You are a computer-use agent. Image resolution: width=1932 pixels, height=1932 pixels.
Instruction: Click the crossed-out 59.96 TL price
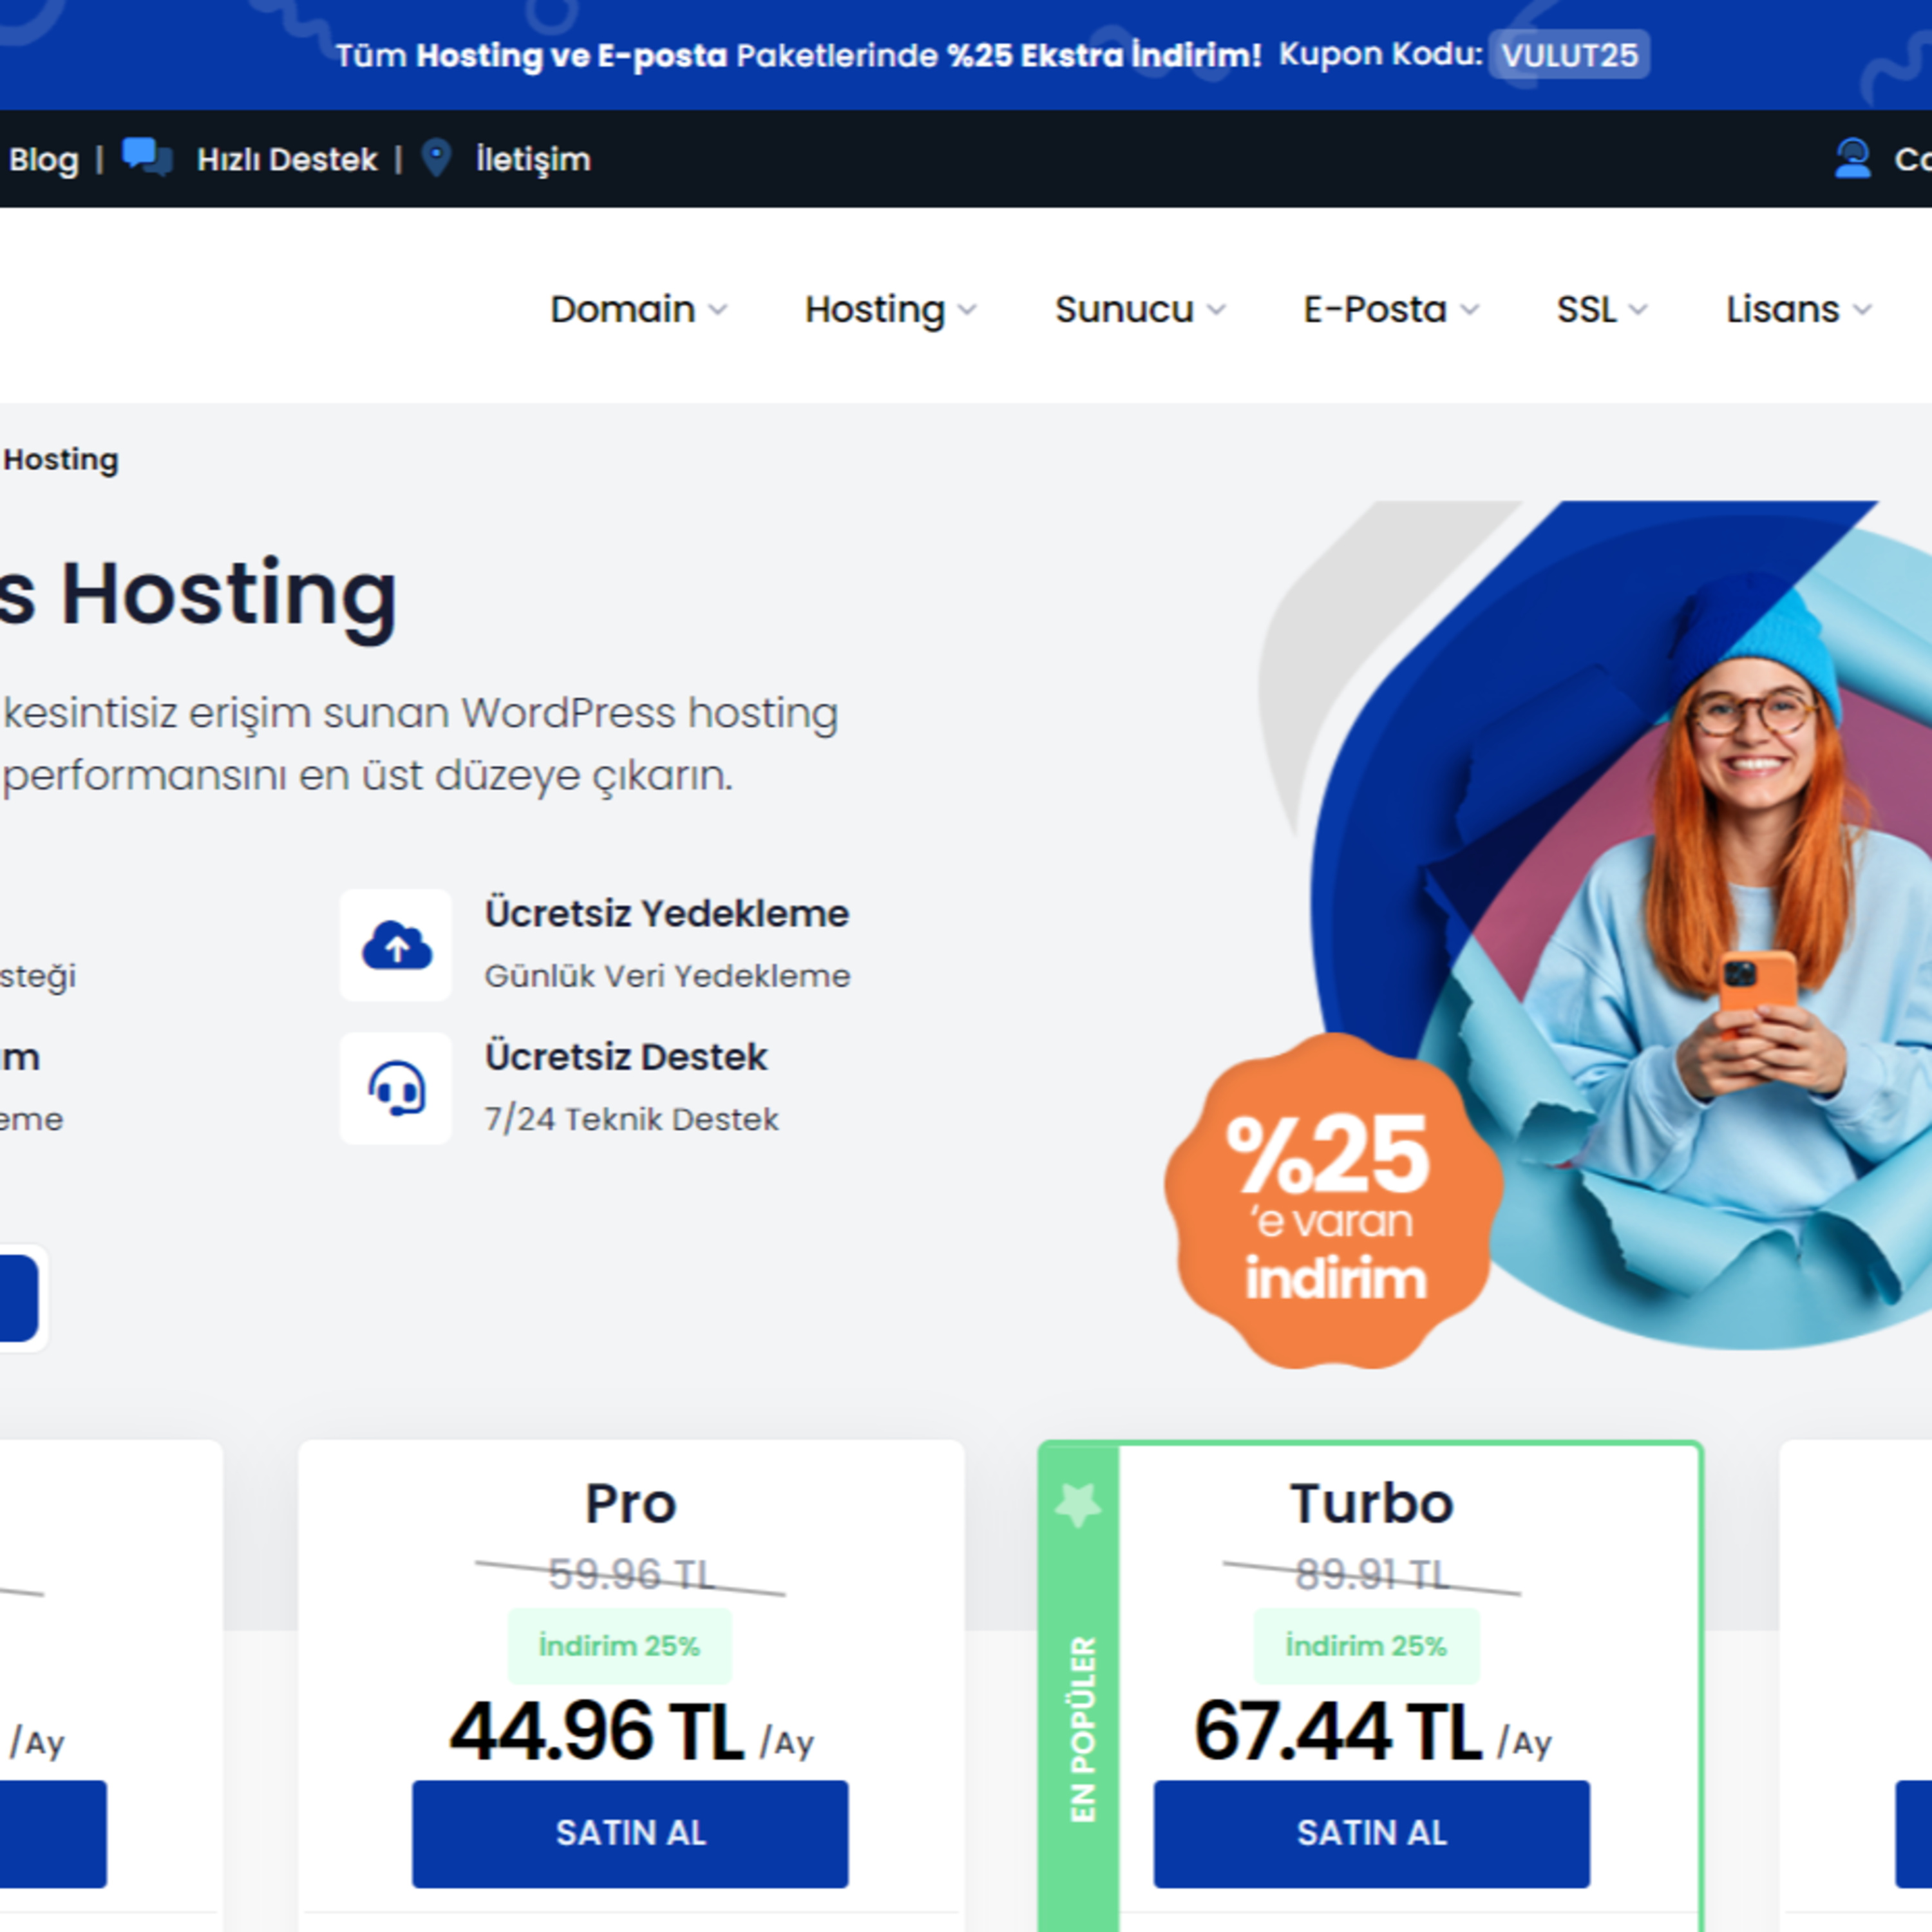[631, 1575]
